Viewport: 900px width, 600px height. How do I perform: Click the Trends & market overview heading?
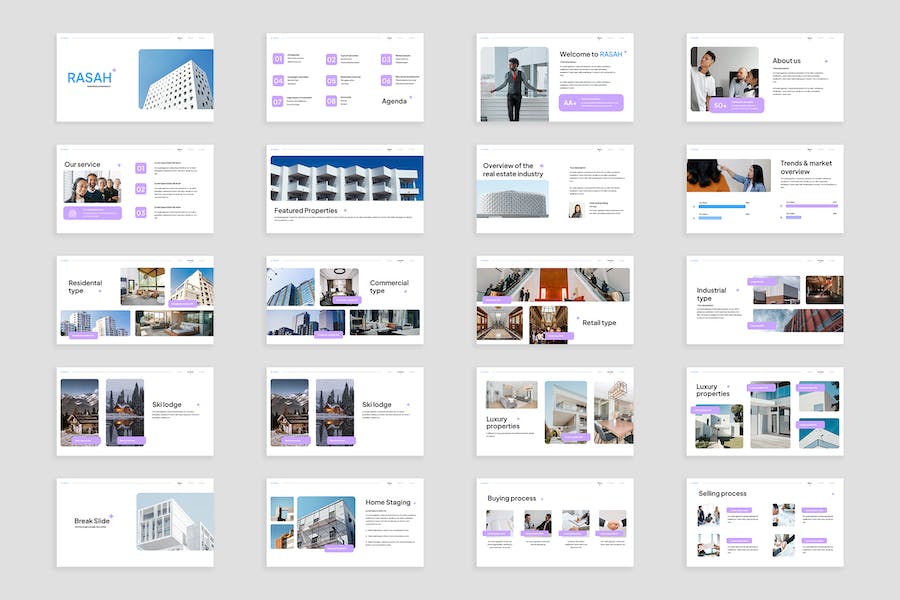[x=806, y=167]
